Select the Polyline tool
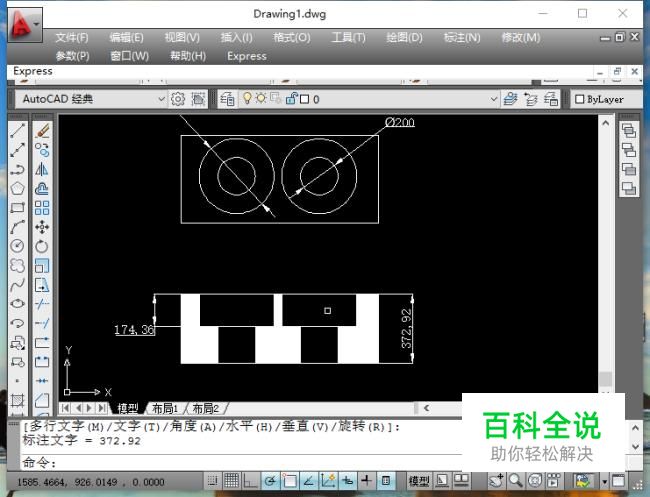Screen dimensions: 650x497 [17, 169]
